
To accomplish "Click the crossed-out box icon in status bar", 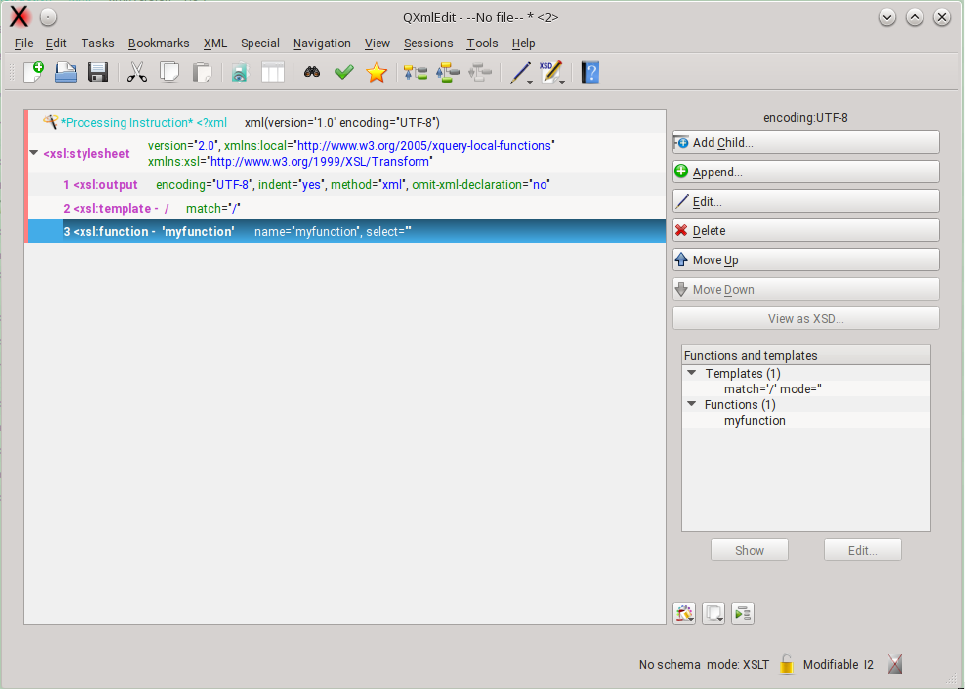I will pos(895,664).
